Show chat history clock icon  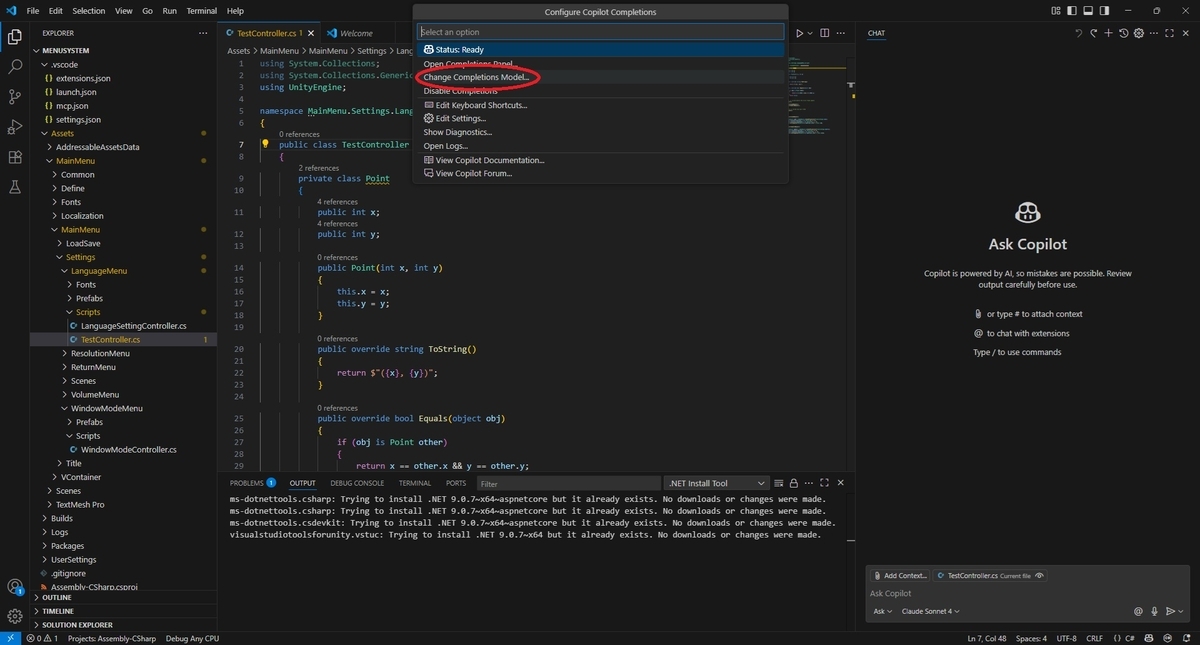pos(1124,33)
